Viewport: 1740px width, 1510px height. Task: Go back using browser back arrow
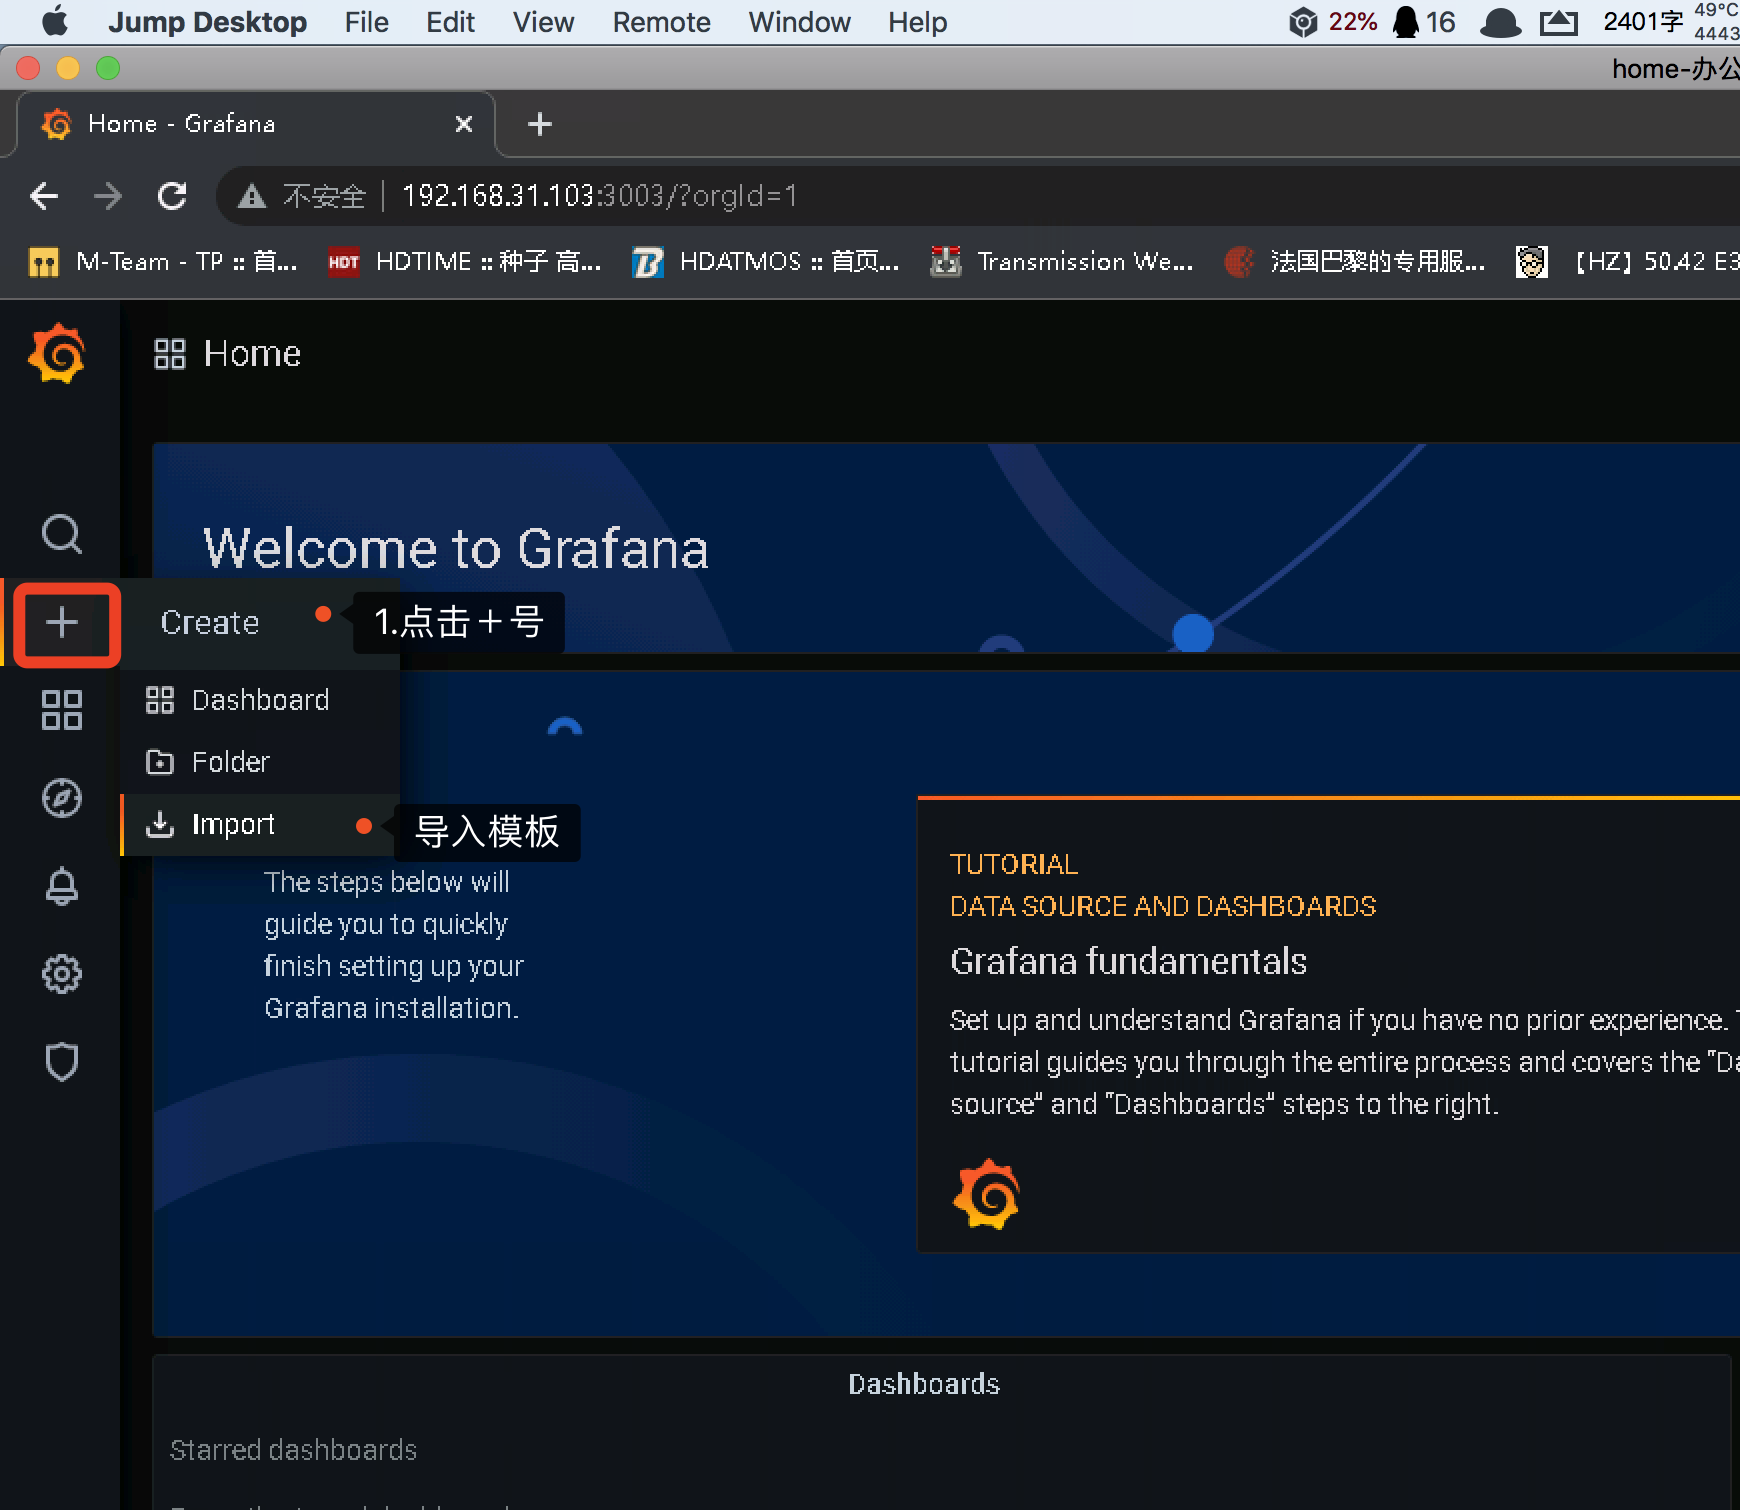tap(44, 196)
